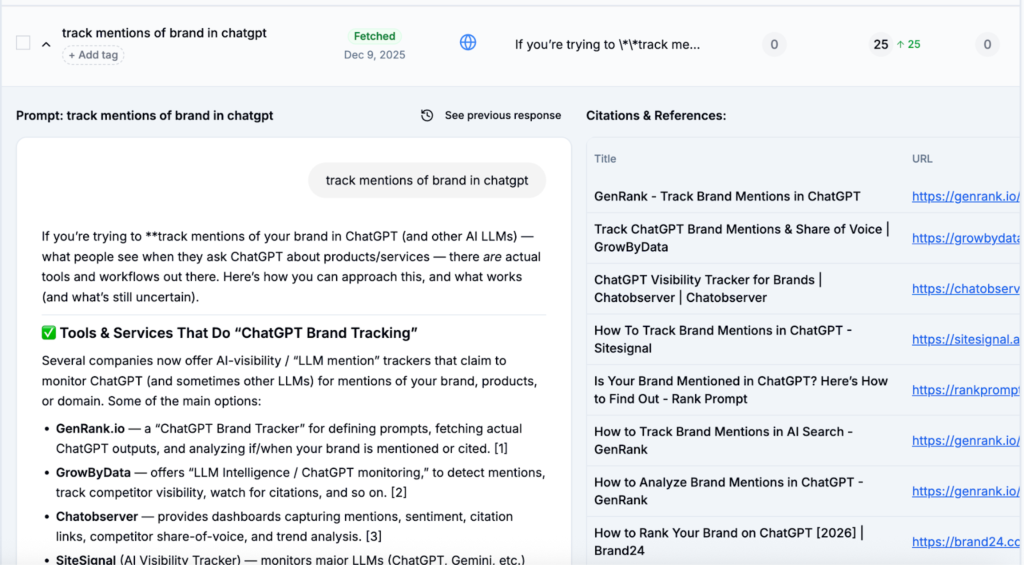Click the Fetched status badge

(375, 36)
